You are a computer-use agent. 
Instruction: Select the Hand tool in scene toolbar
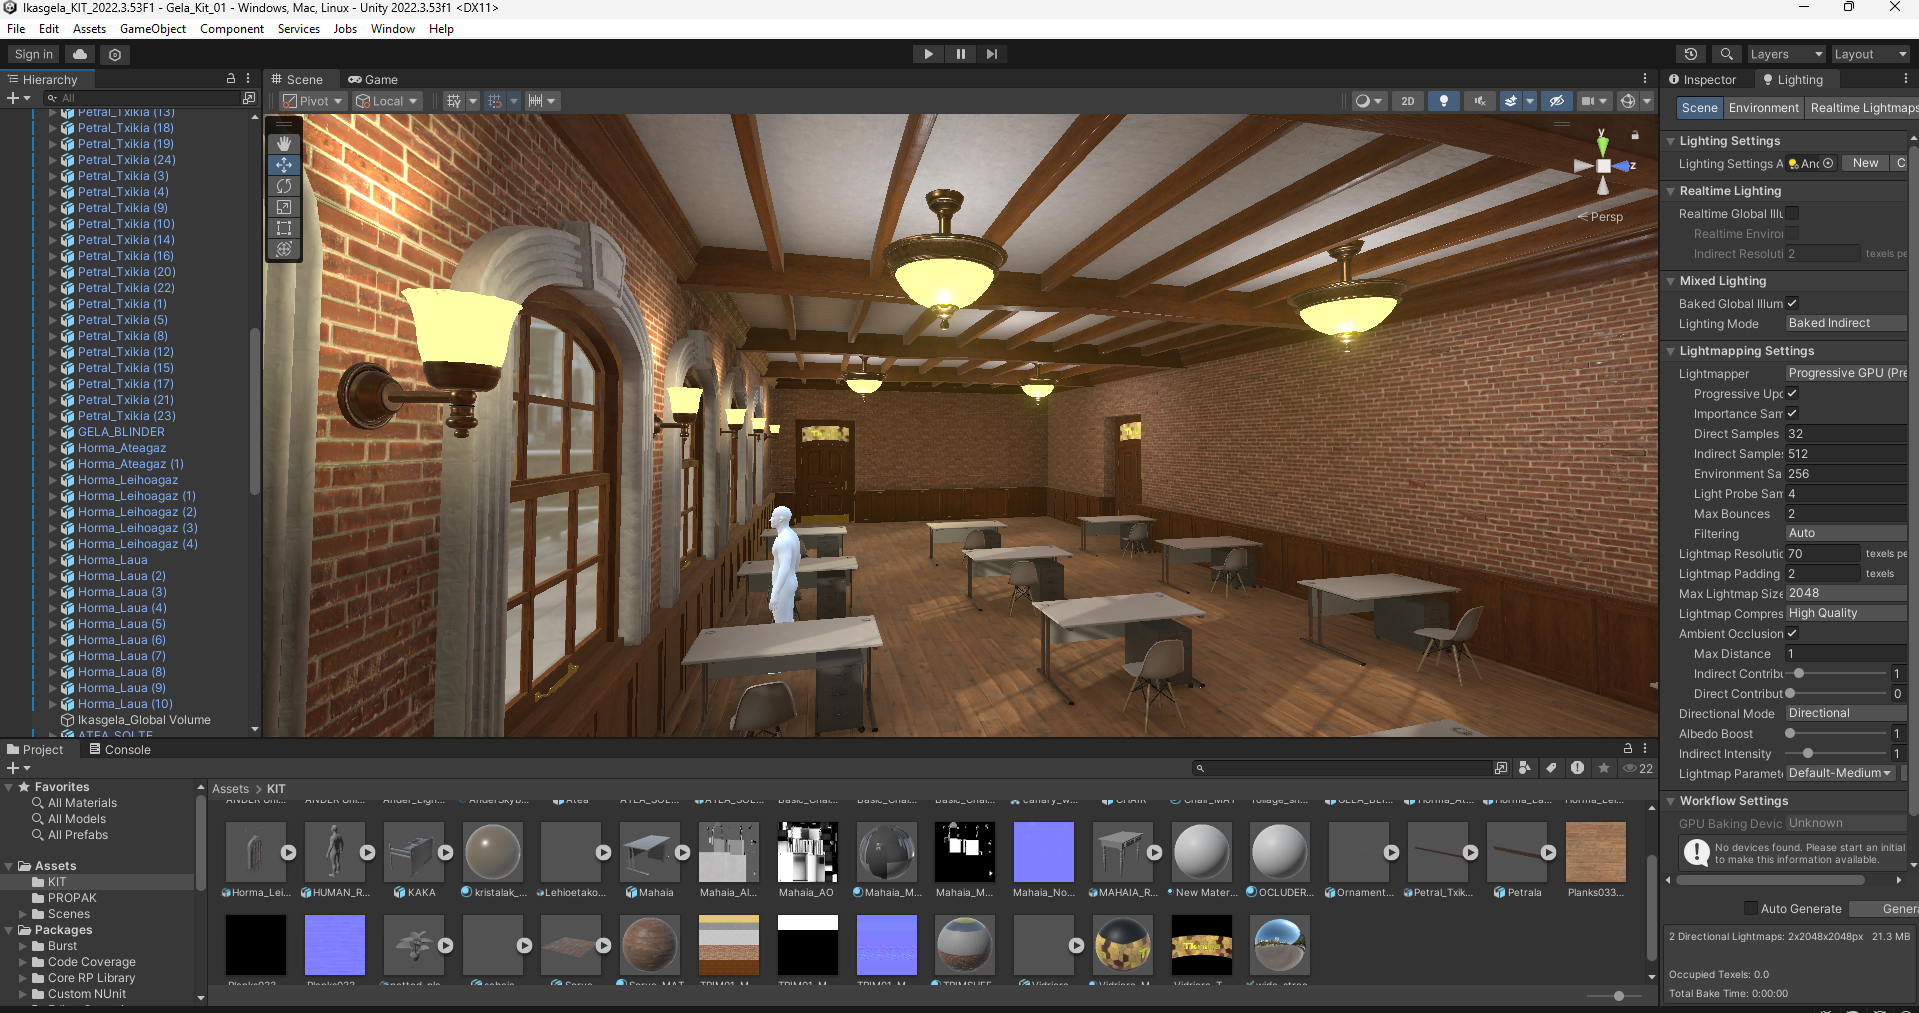click(284, 144)
